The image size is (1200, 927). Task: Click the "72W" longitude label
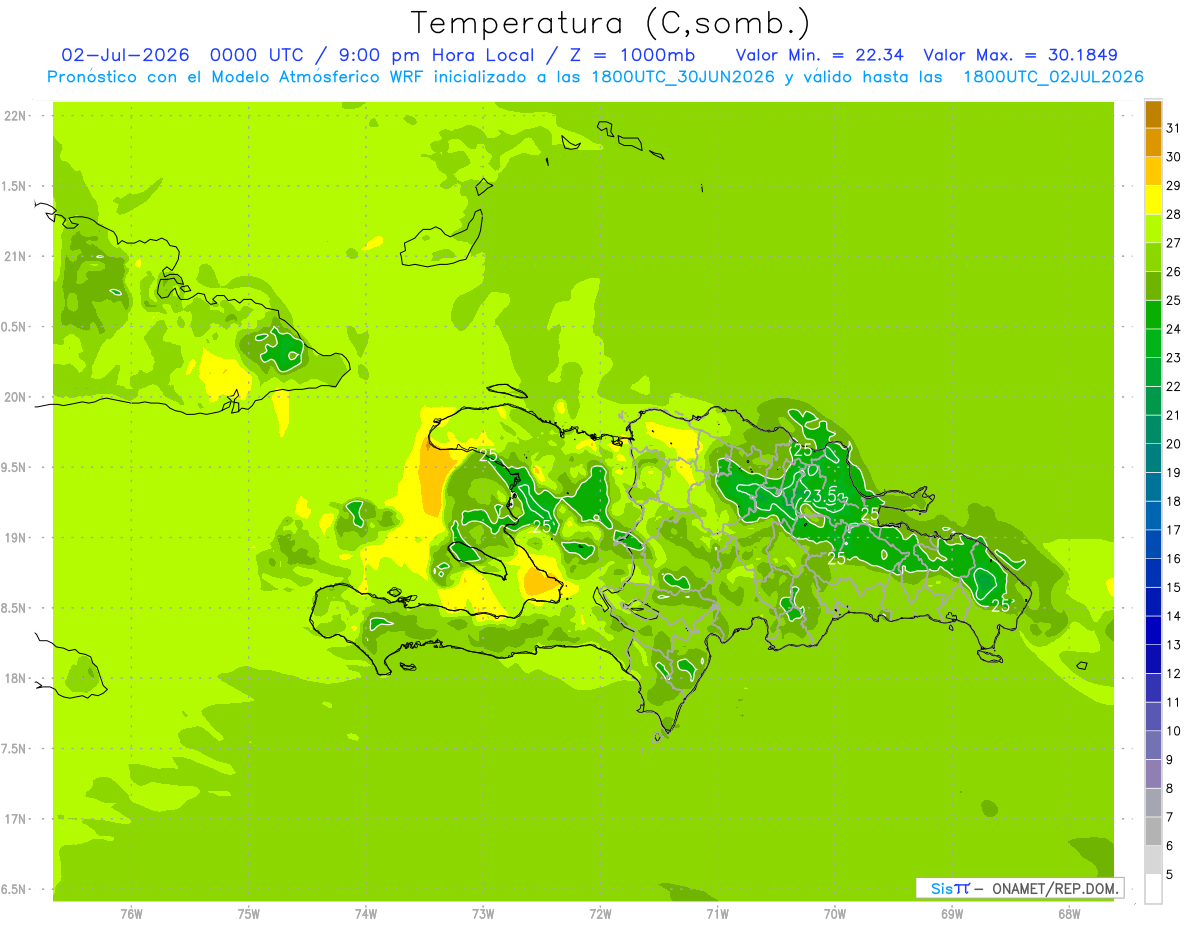[600, 913]
